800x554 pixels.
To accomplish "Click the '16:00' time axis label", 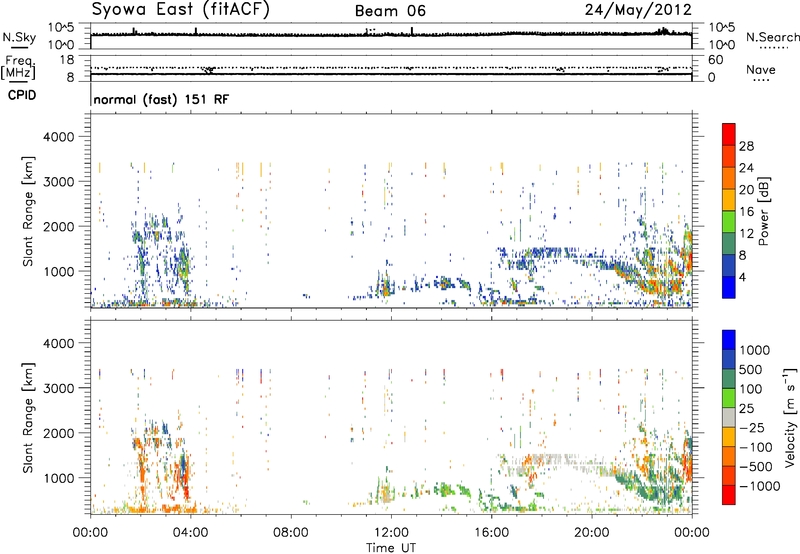I will (491, 533).
